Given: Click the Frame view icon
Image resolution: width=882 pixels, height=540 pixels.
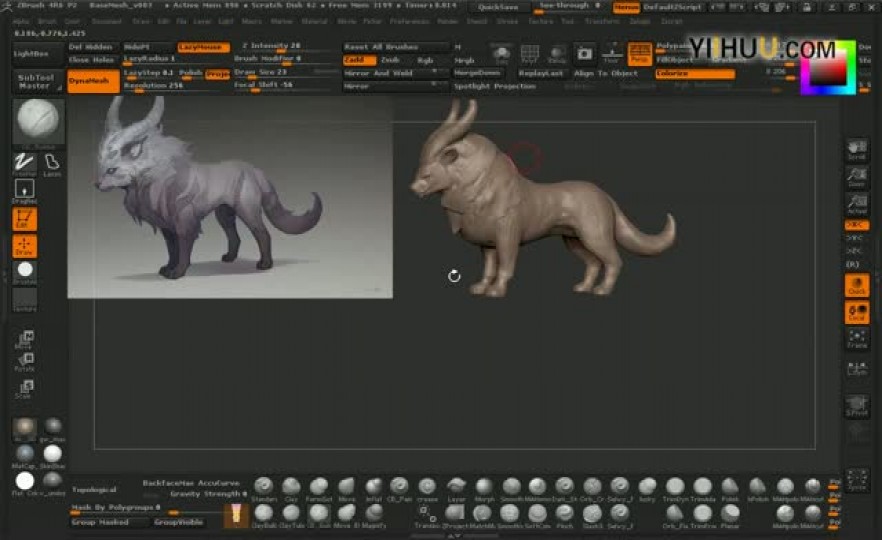Looking at the screenshot, I should (x=857, y=339).
